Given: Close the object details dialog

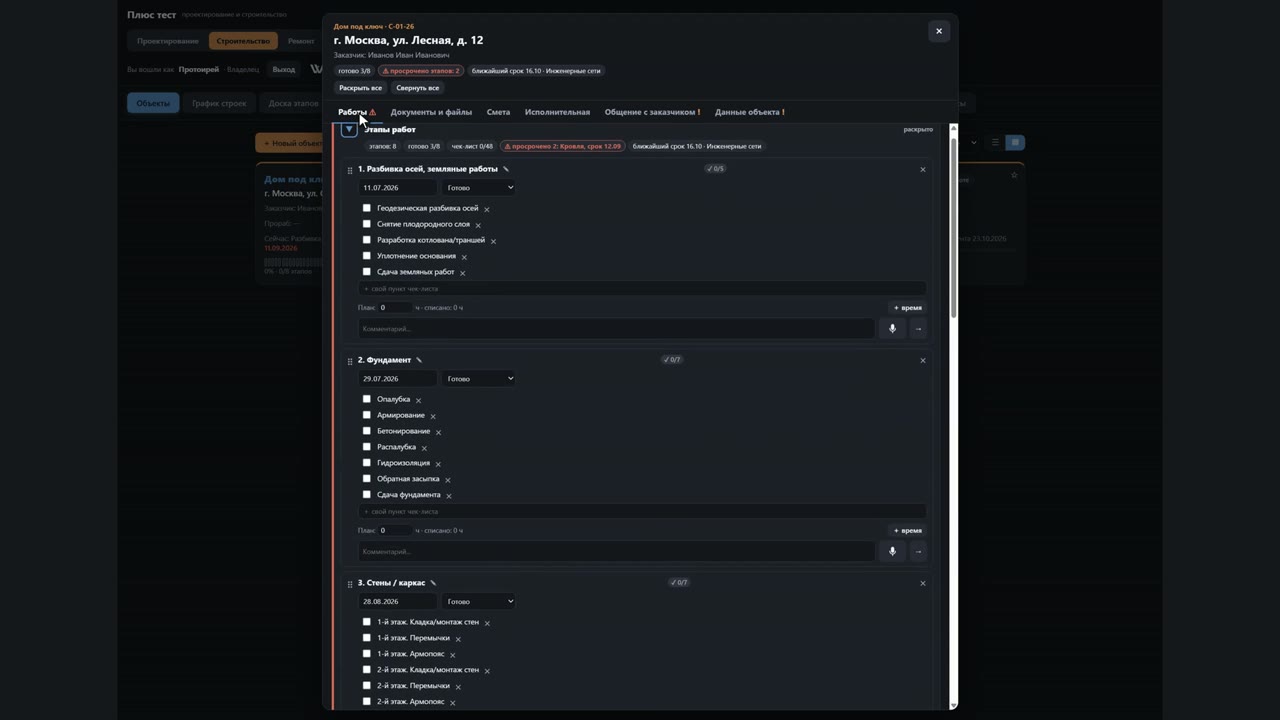Looking at the screenshot, I should tap(939, 31).
